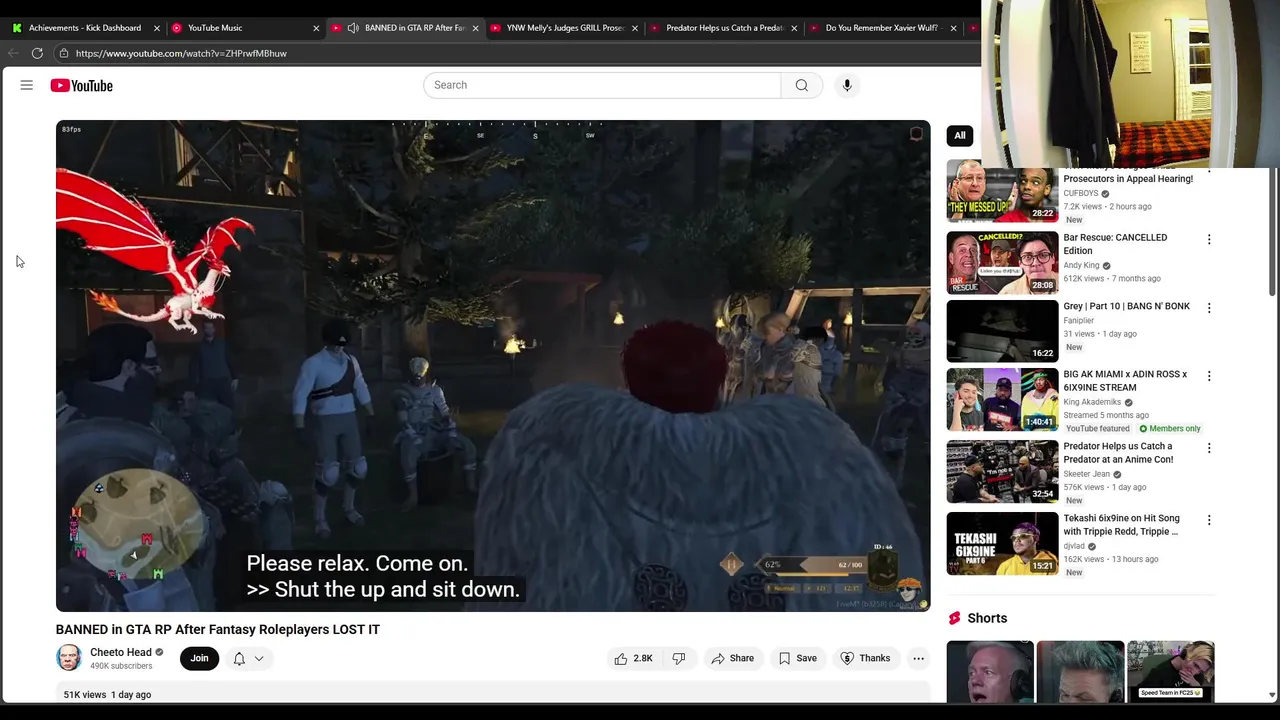This screenshot has width=1280, height=720.
Task: Switch to Achievements - Kick Dashboard tab
Action: click(x=85, y=28)
